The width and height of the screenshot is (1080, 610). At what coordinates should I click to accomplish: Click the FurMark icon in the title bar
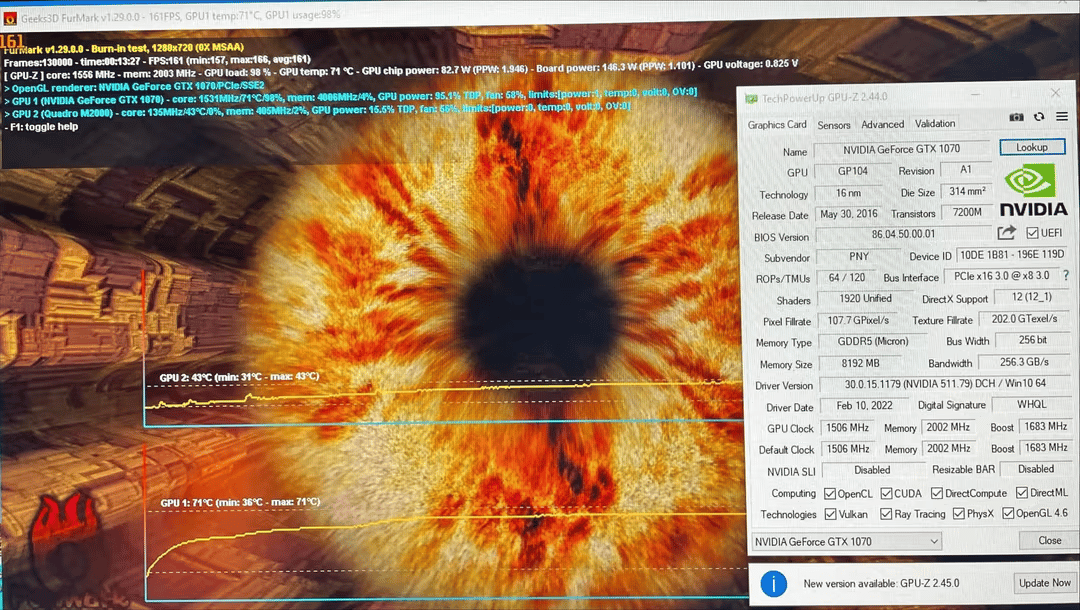10,16
